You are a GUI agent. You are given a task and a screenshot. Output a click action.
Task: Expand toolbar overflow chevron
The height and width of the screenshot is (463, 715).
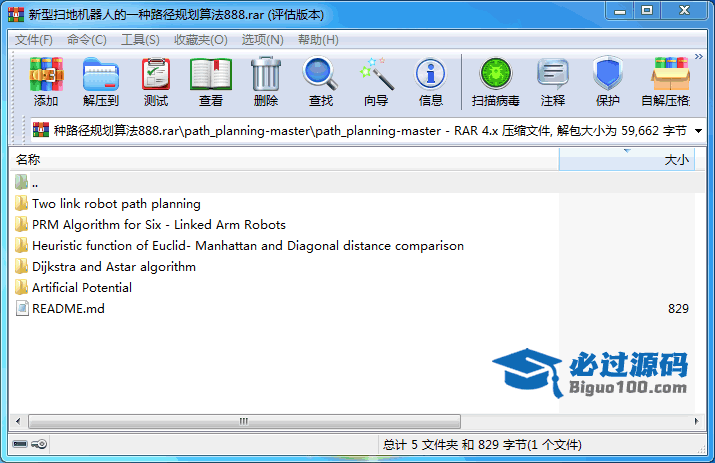[699, 57]
